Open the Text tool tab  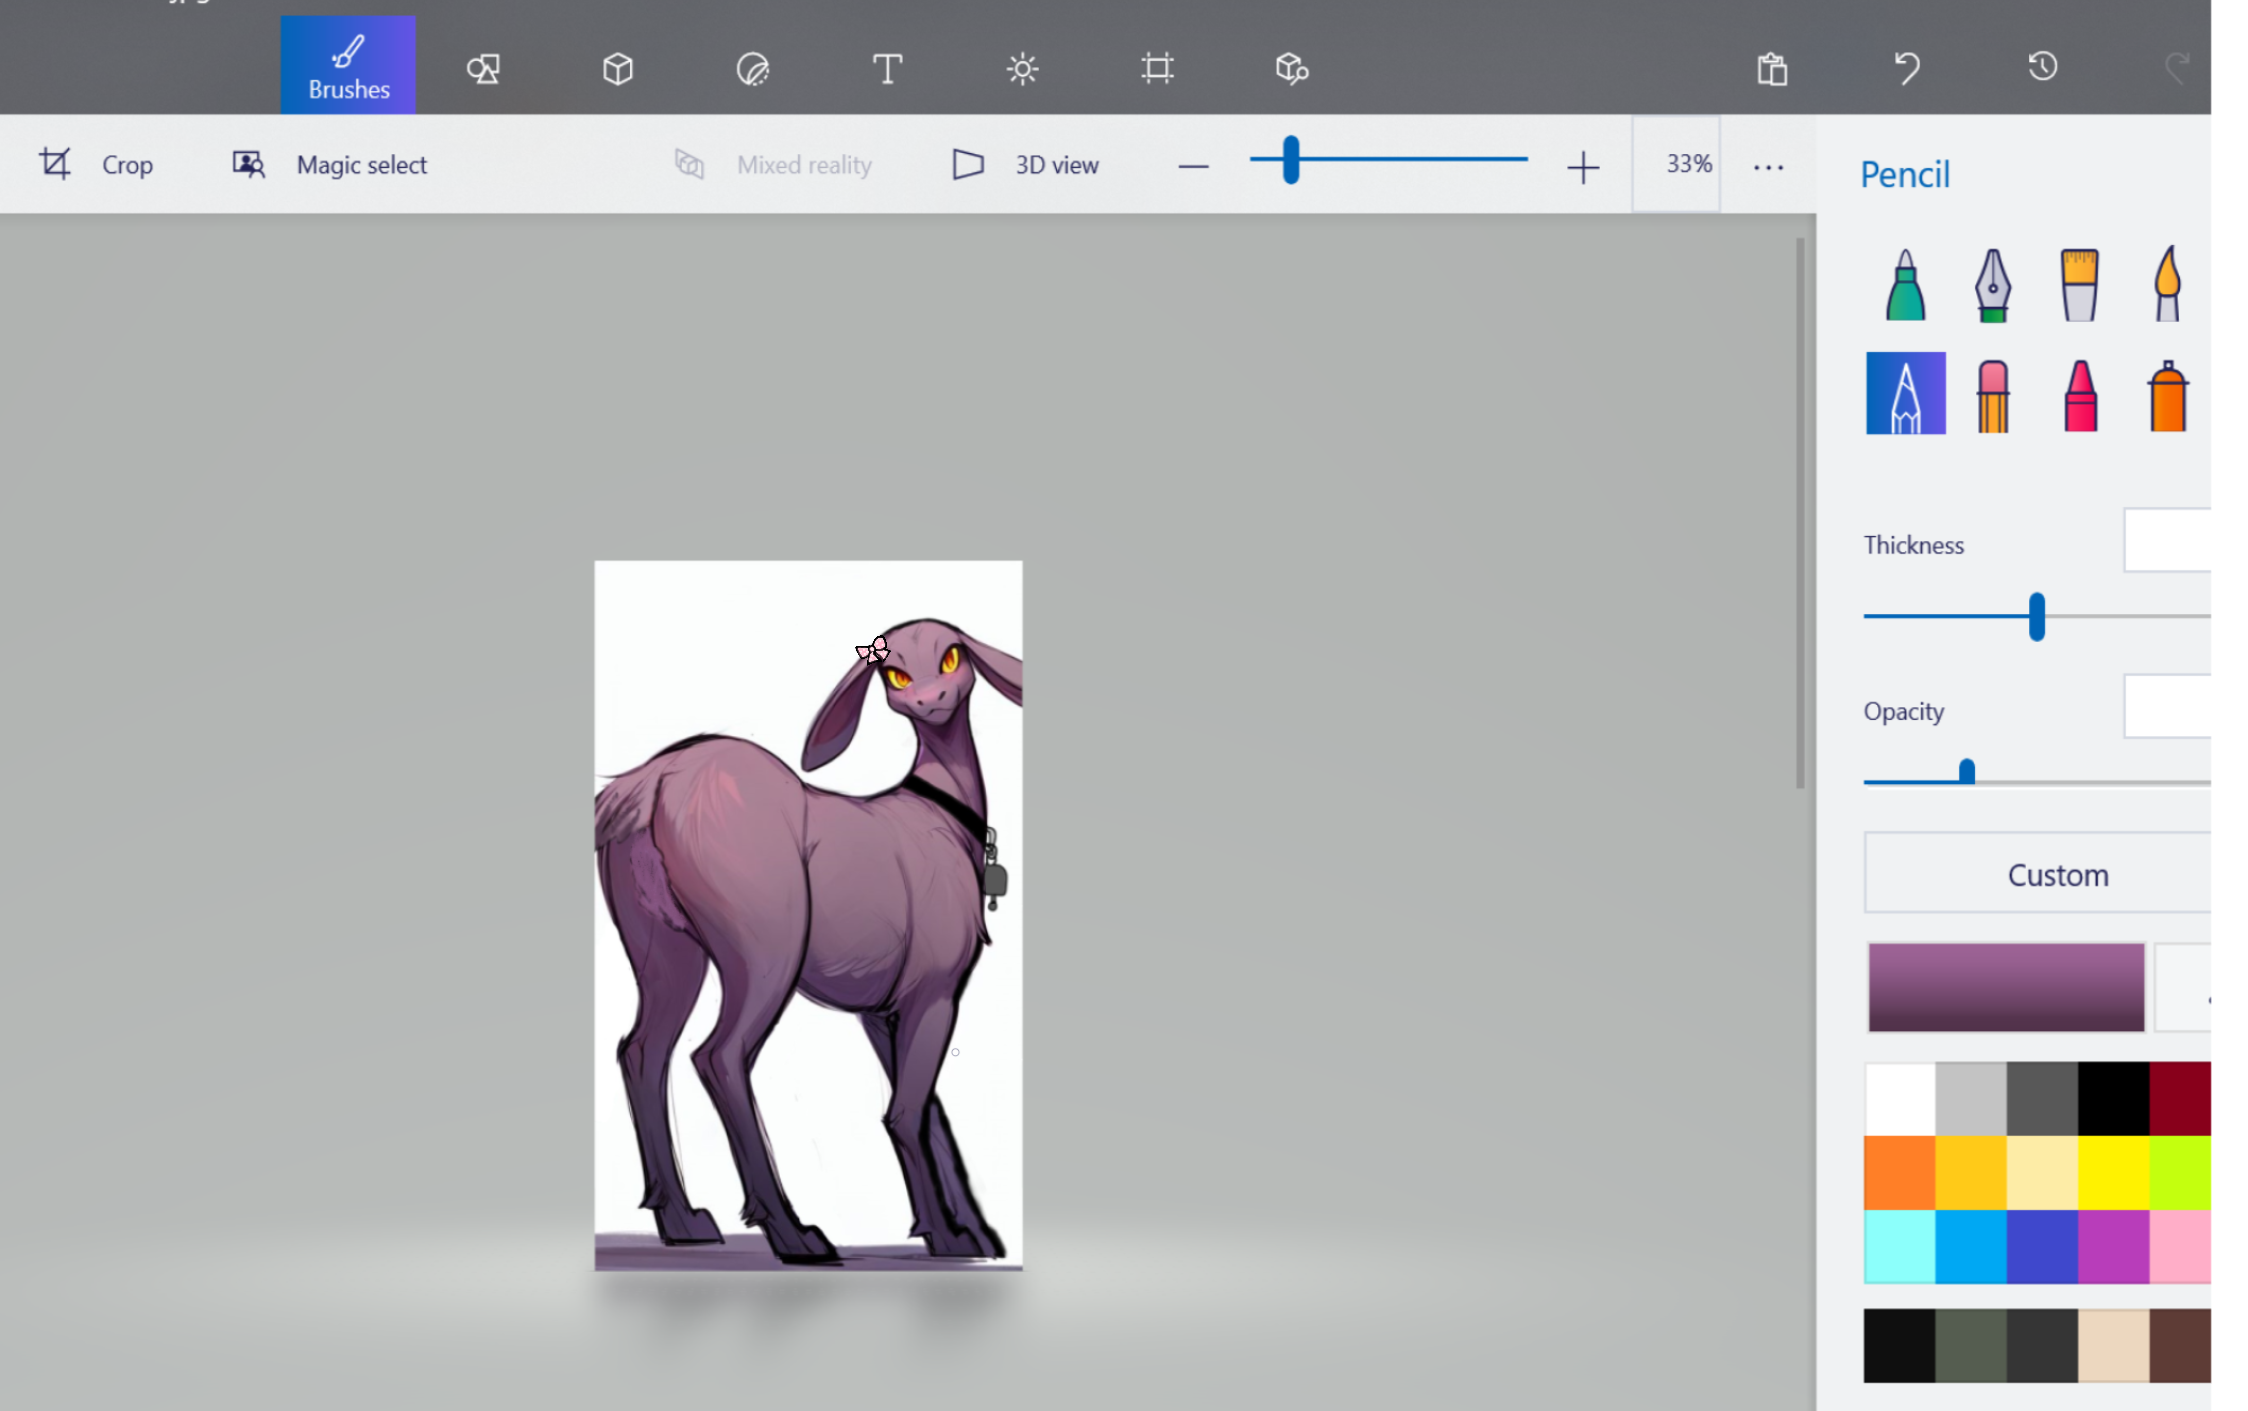coord(887,68)
